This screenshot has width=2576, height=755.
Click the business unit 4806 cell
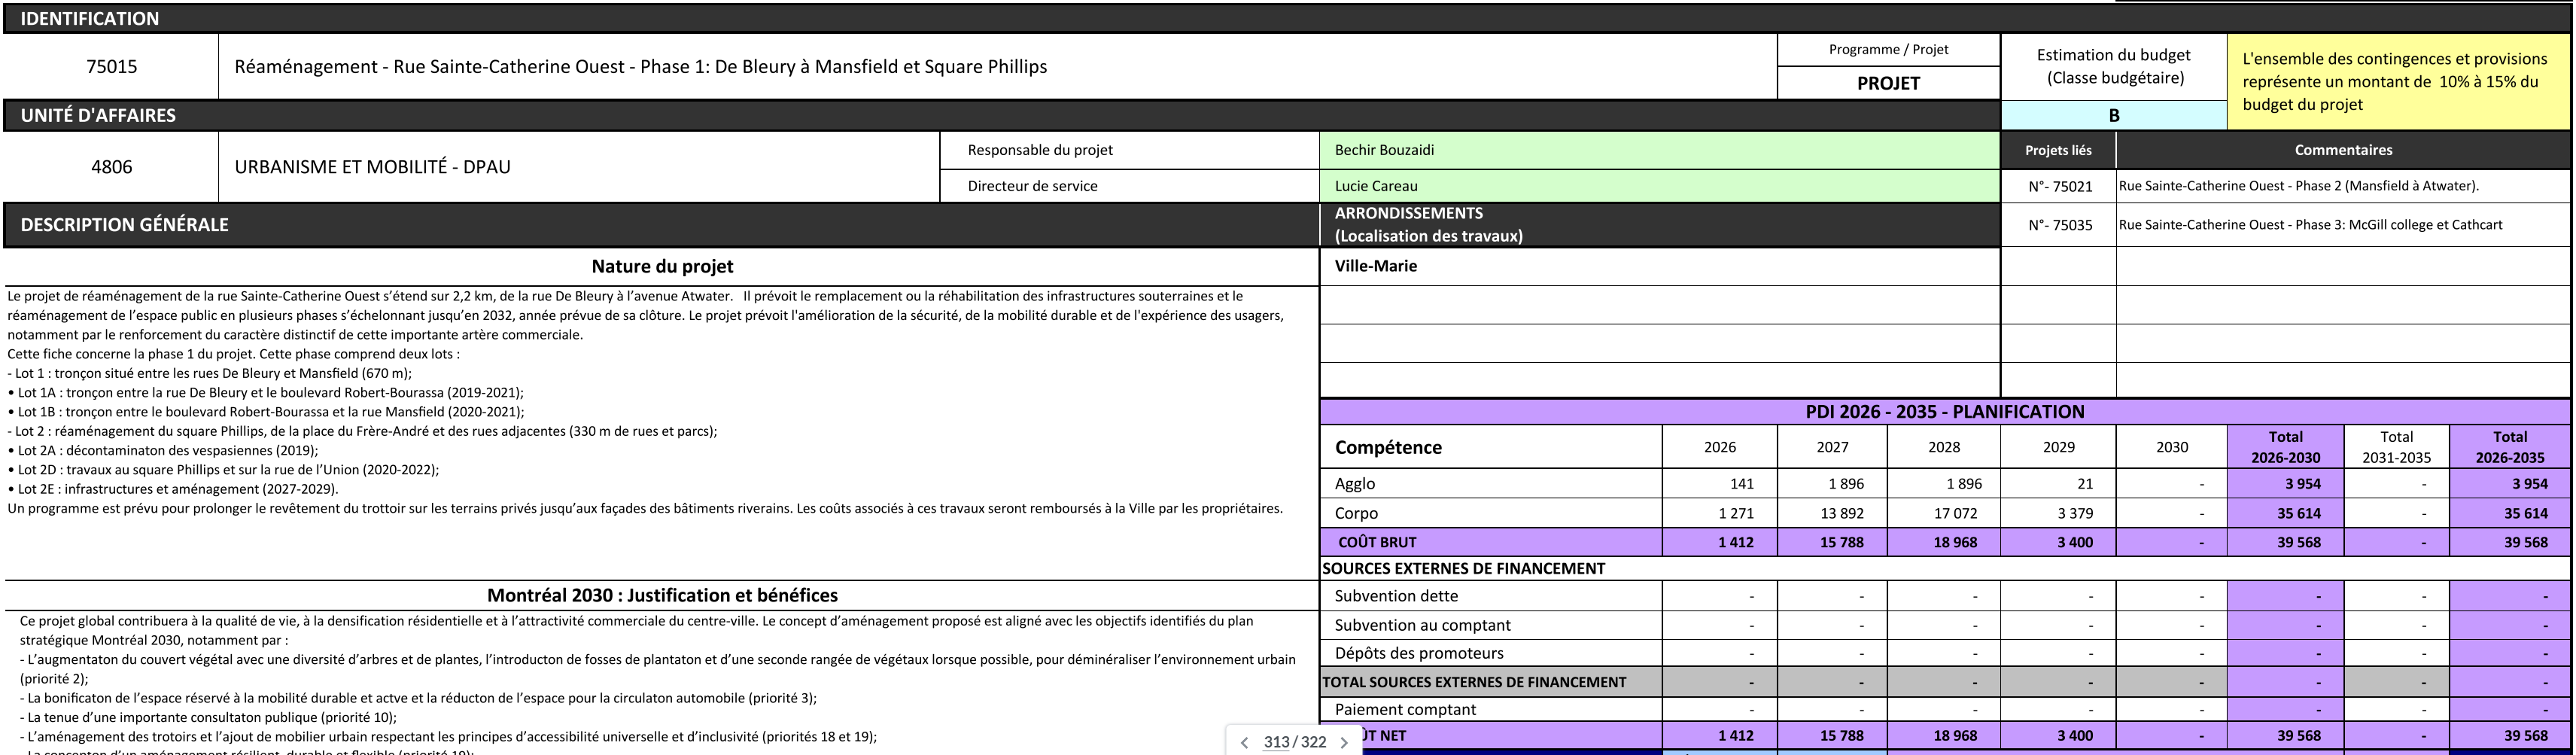point(111,167)
